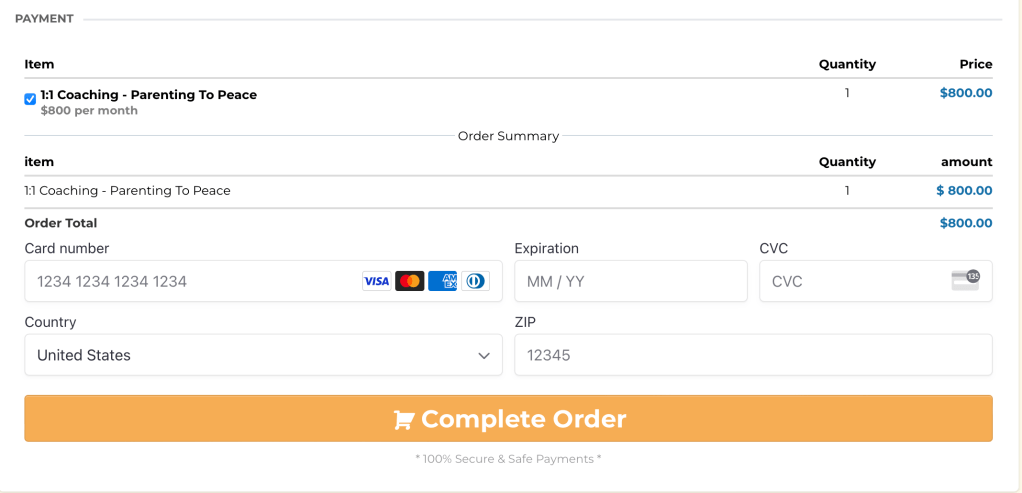This screenshot has width=1022, height=493.
Task: Click into the Expiration MM / YY field
Action: pos(630,281)
